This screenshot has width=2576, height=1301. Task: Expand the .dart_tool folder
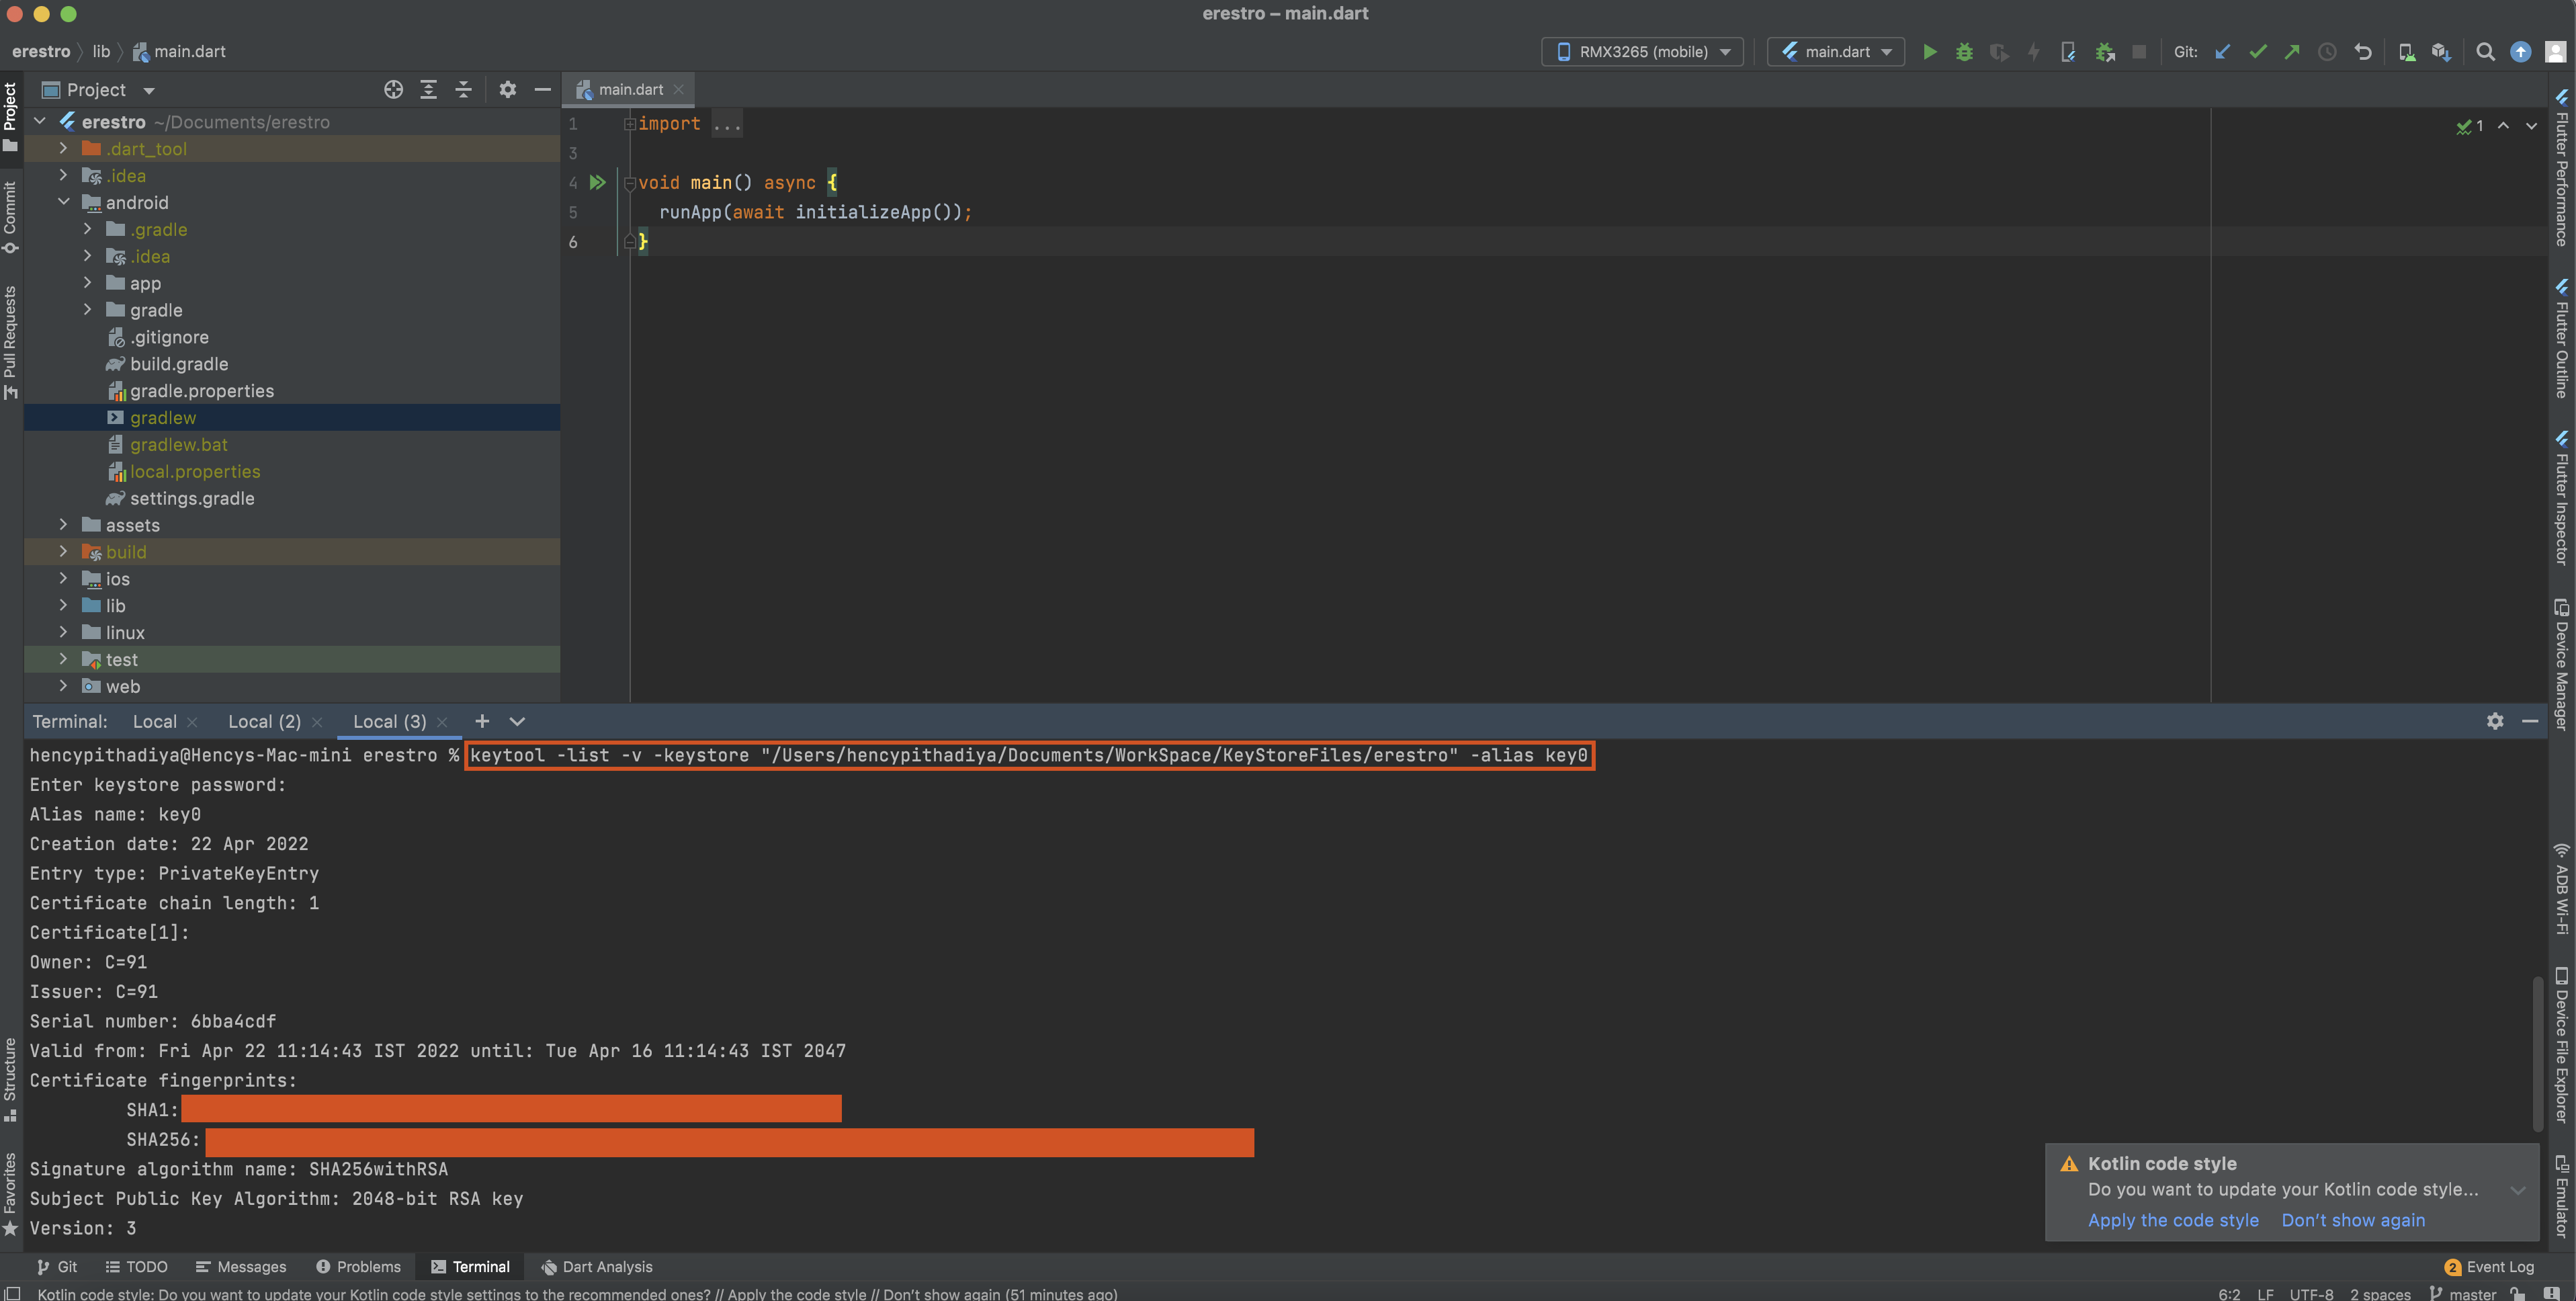[x=63, y=148]
